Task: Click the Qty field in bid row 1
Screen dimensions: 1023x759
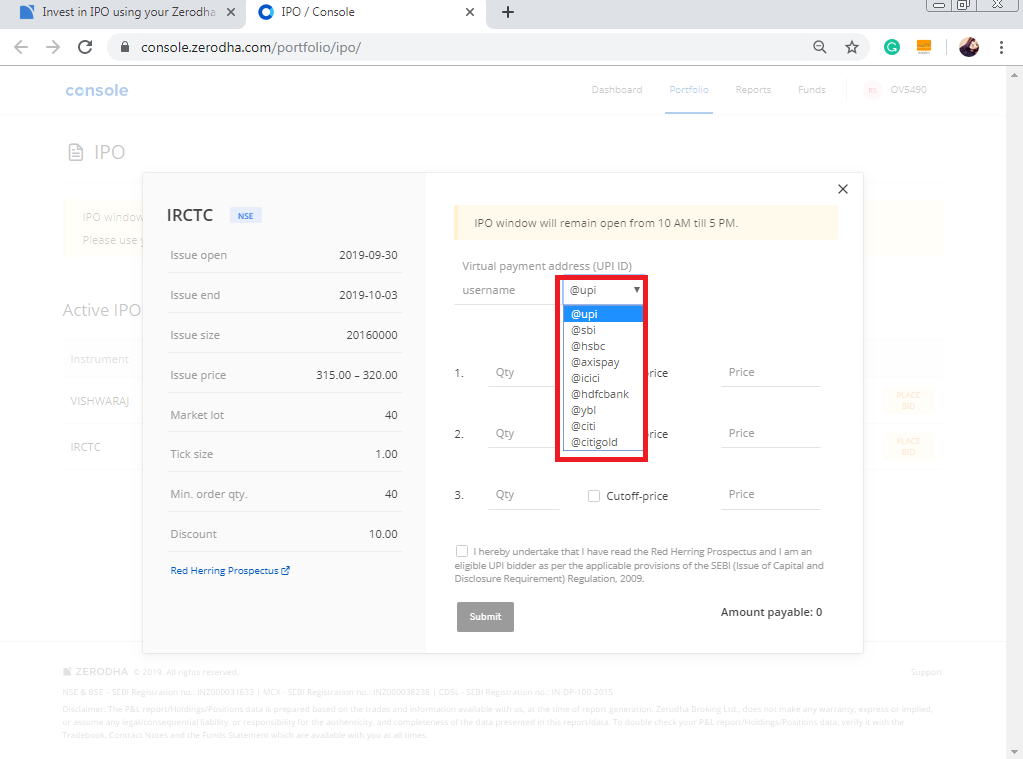Action: pyautogui.click(x=523, y=373)
